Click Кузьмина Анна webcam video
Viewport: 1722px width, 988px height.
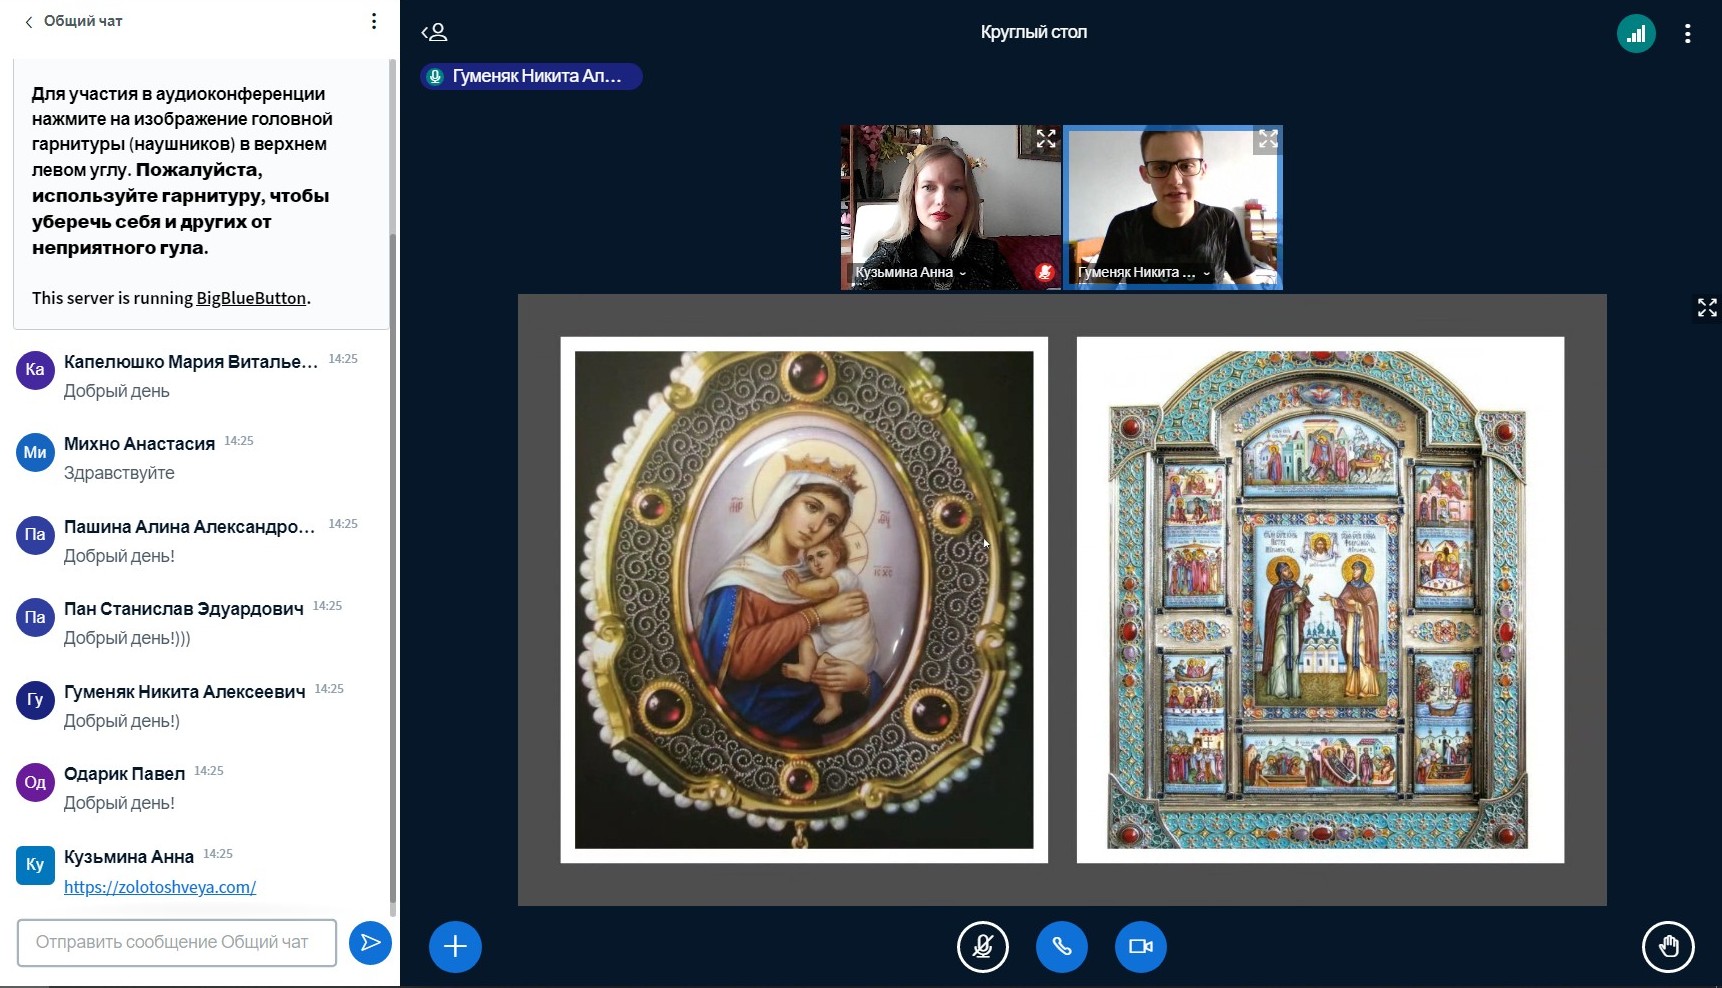950,208
